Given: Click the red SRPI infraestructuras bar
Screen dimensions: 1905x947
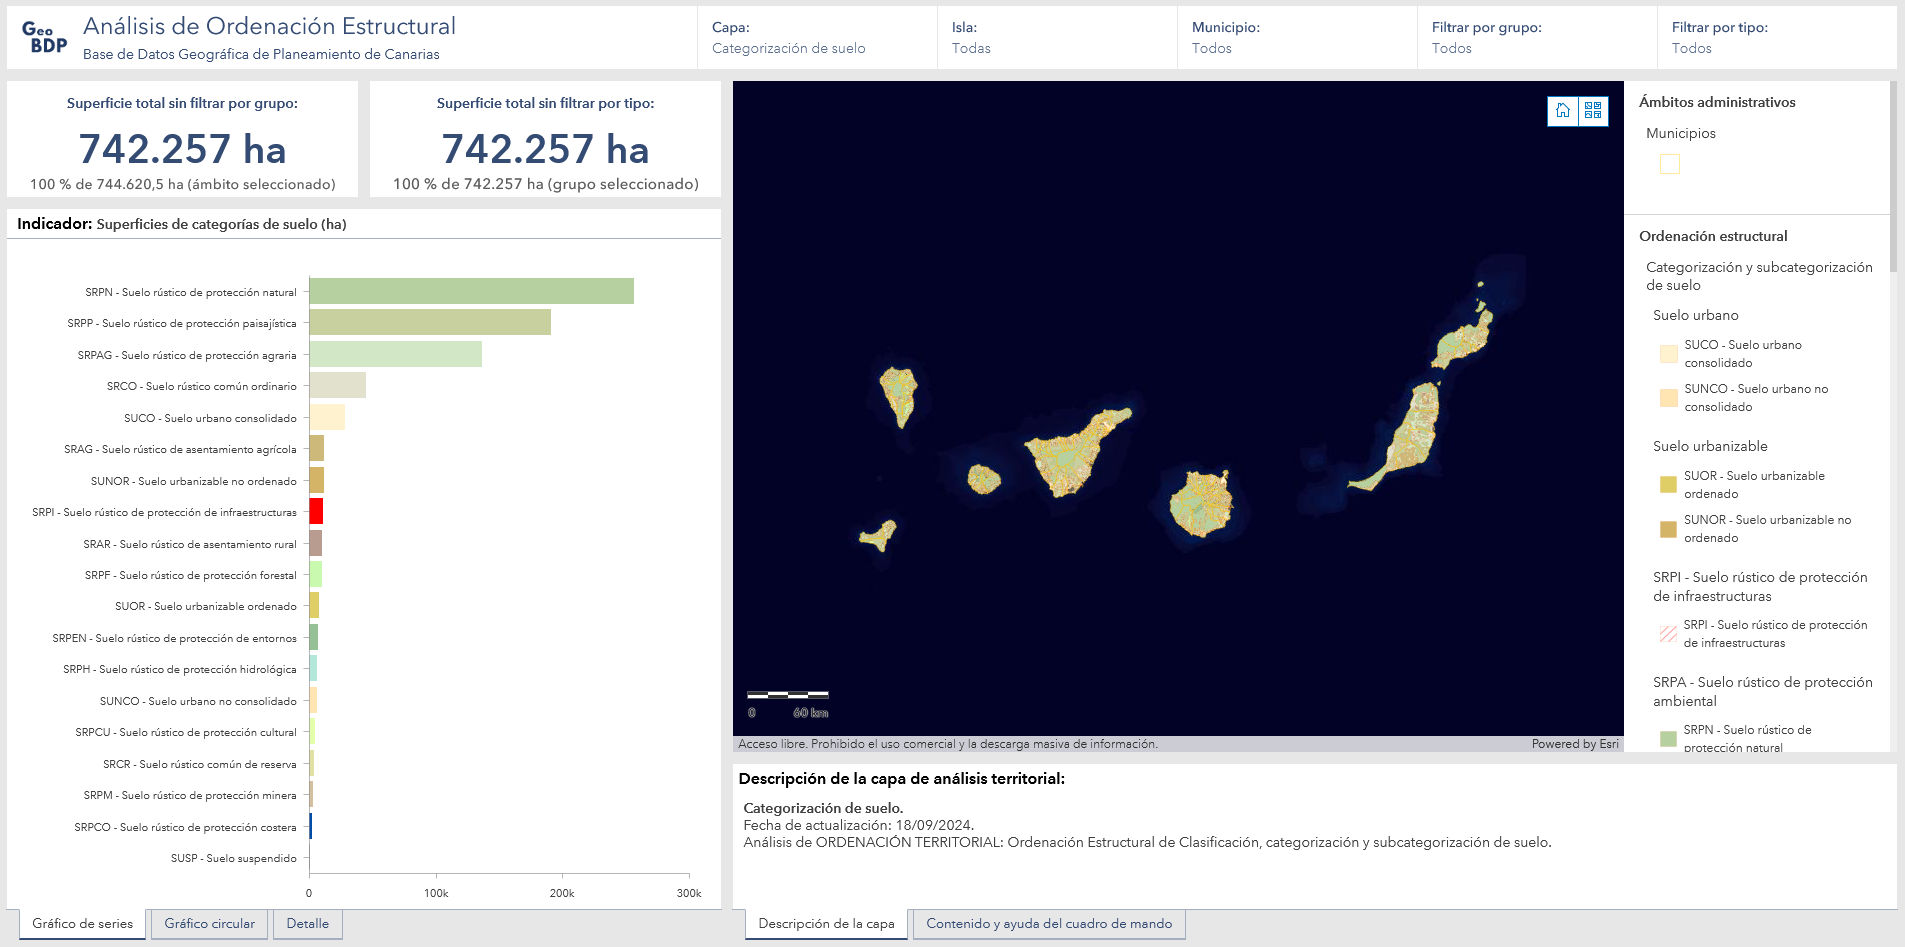Looking at the screenshot, I should (x=316, y=511).
